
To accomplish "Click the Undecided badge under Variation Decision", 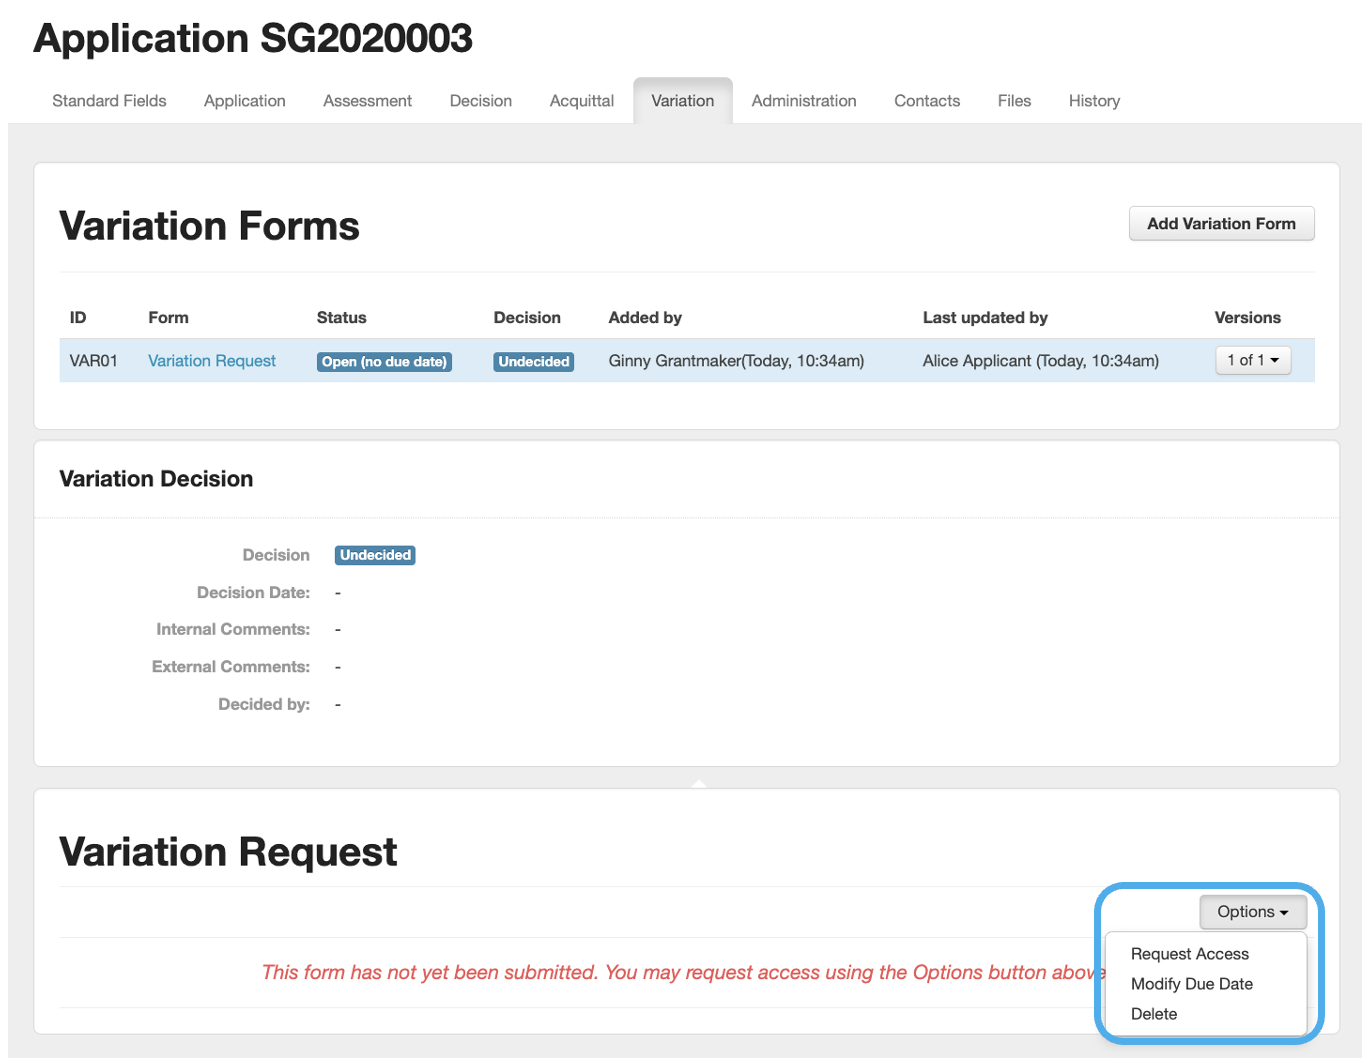I will tap(375, 555).
